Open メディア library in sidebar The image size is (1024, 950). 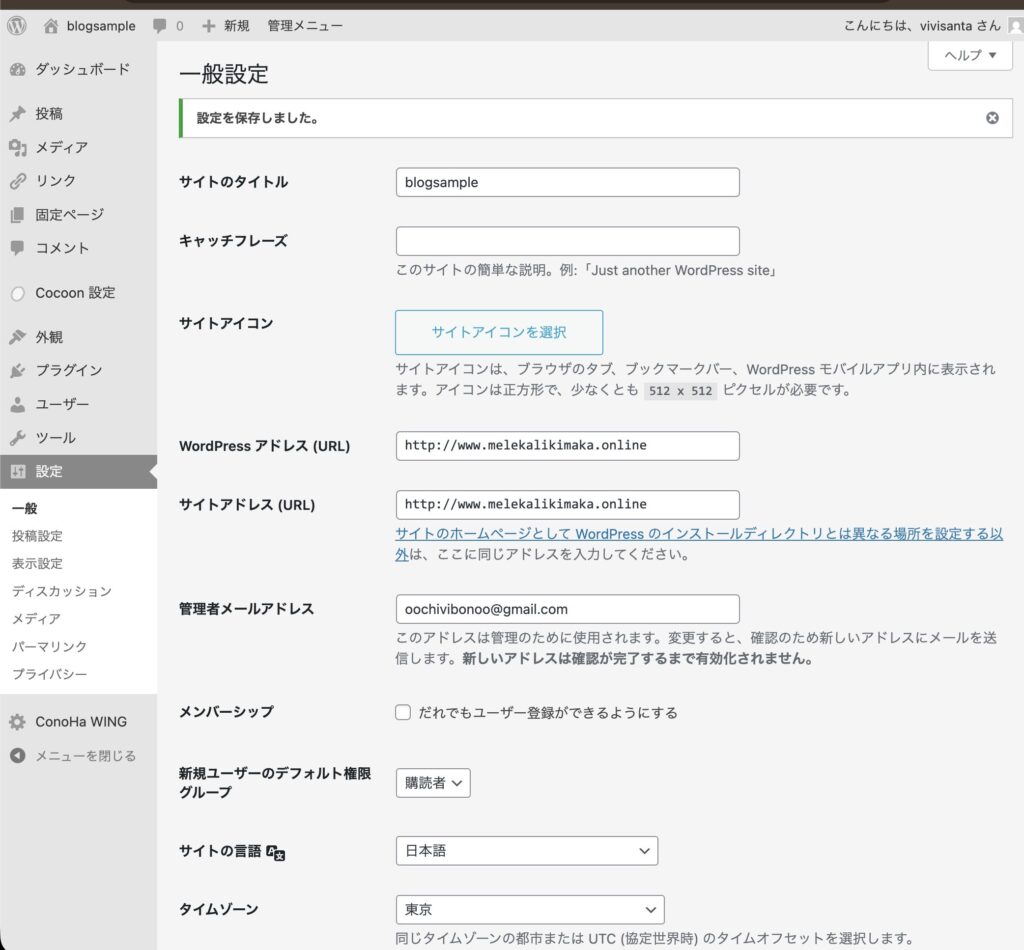click(61, 147)
